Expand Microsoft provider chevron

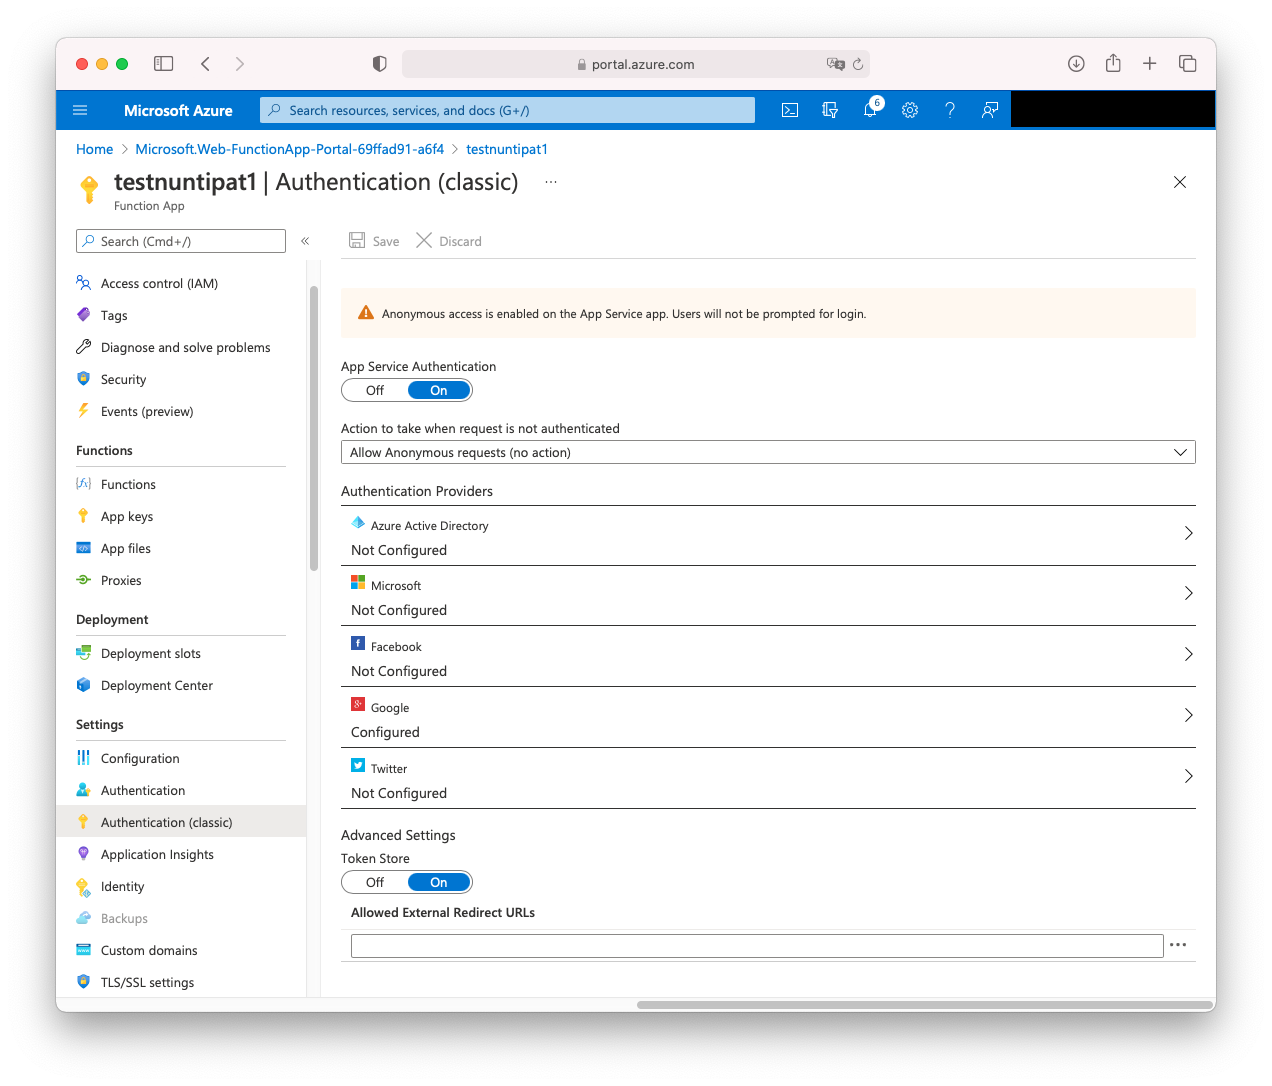pos(1188,593)
